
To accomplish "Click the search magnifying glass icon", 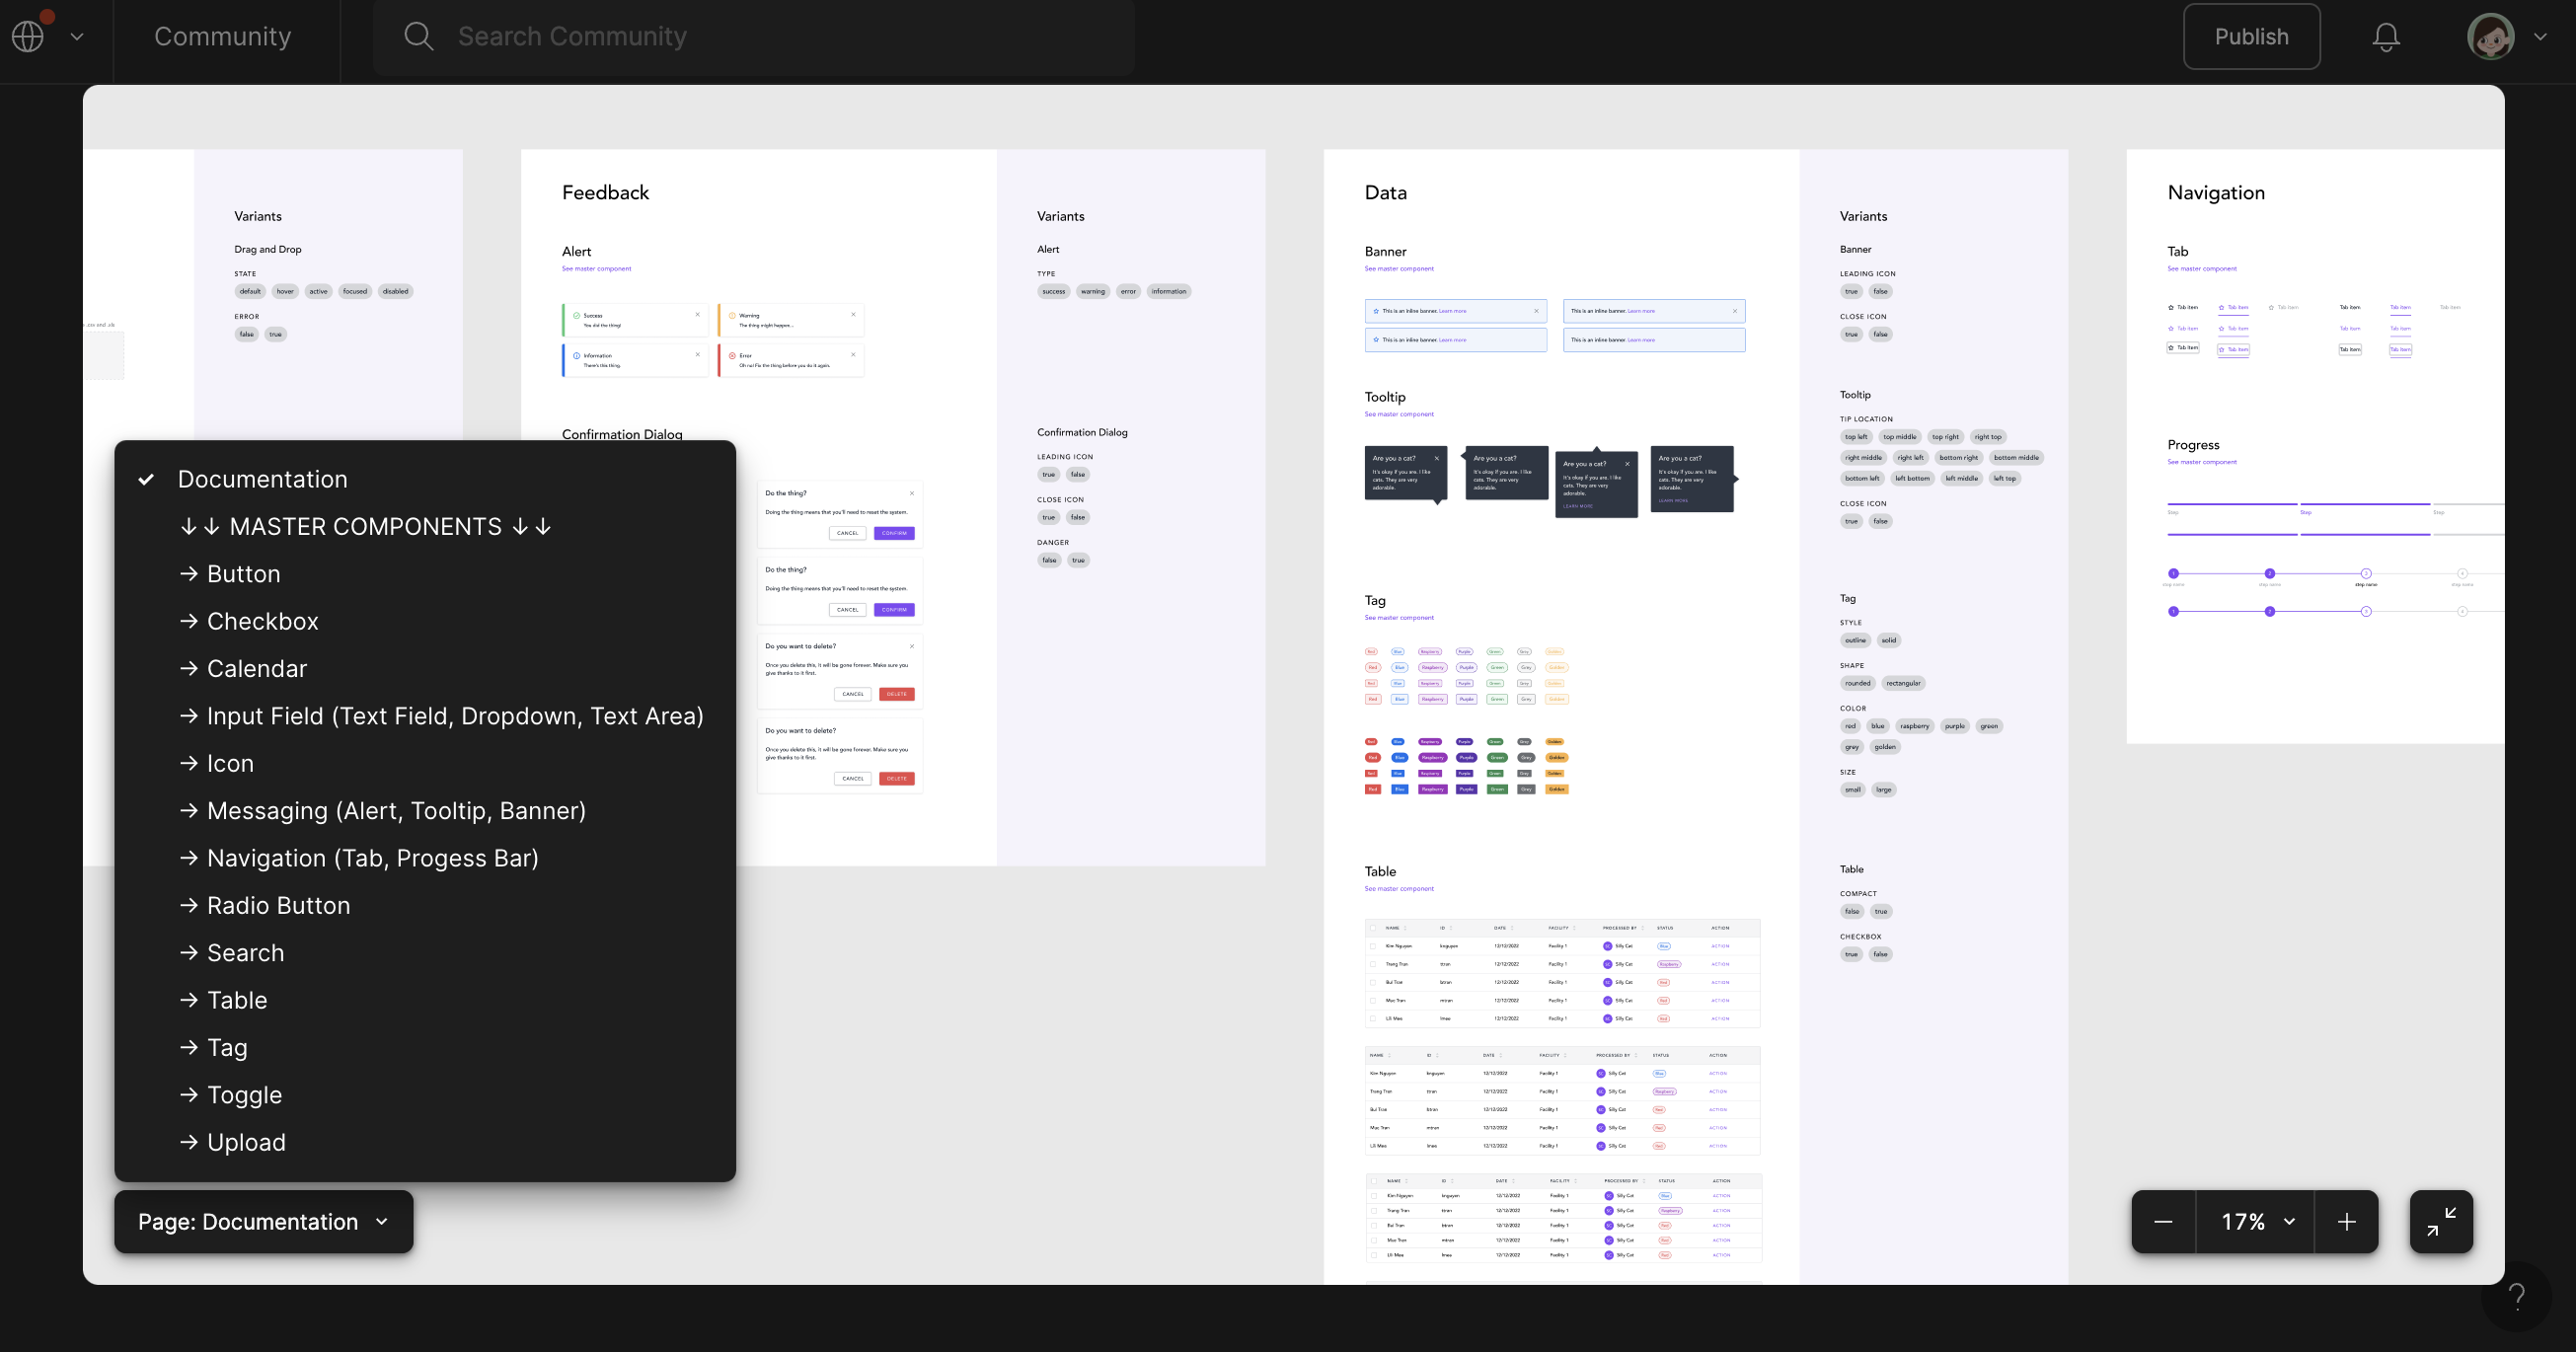I will [419, 36].
